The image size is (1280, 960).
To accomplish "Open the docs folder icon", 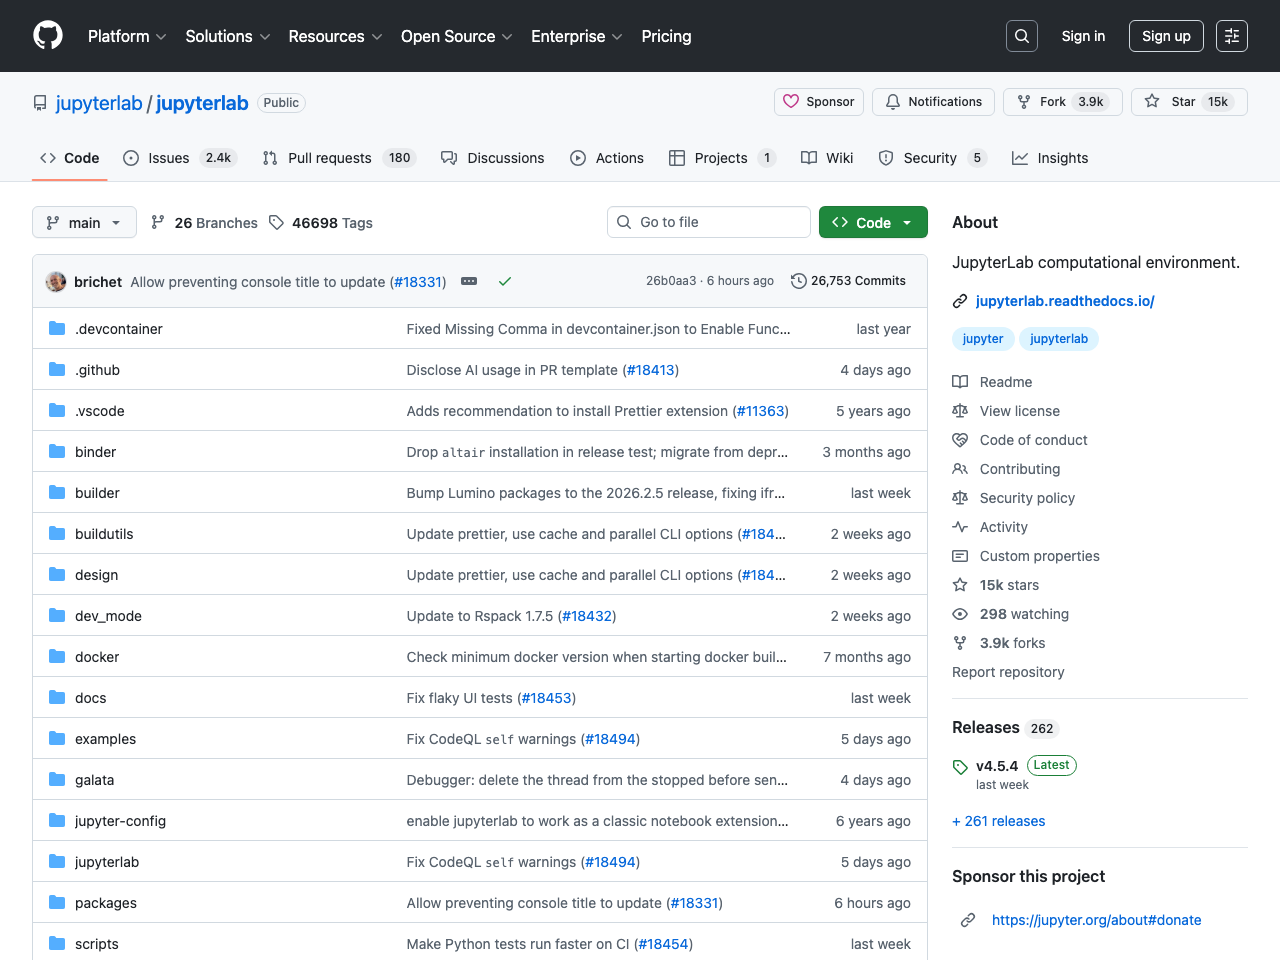I will coord(56,697).
